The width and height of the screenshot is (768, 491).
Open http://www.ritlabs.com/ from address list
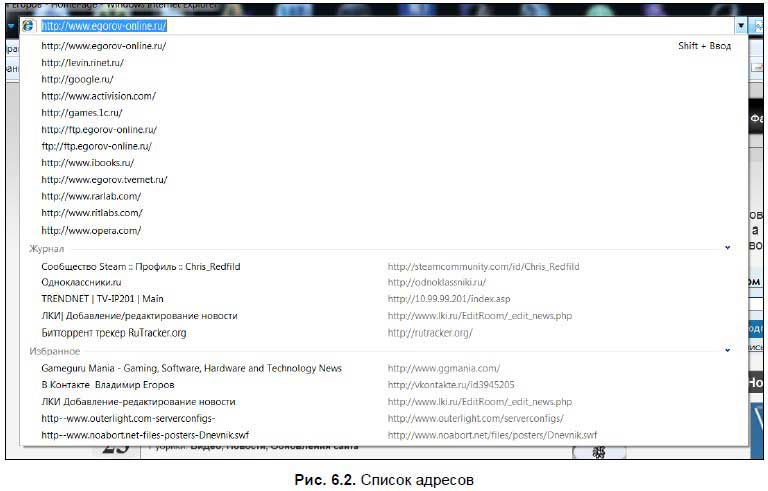(92, 213)
